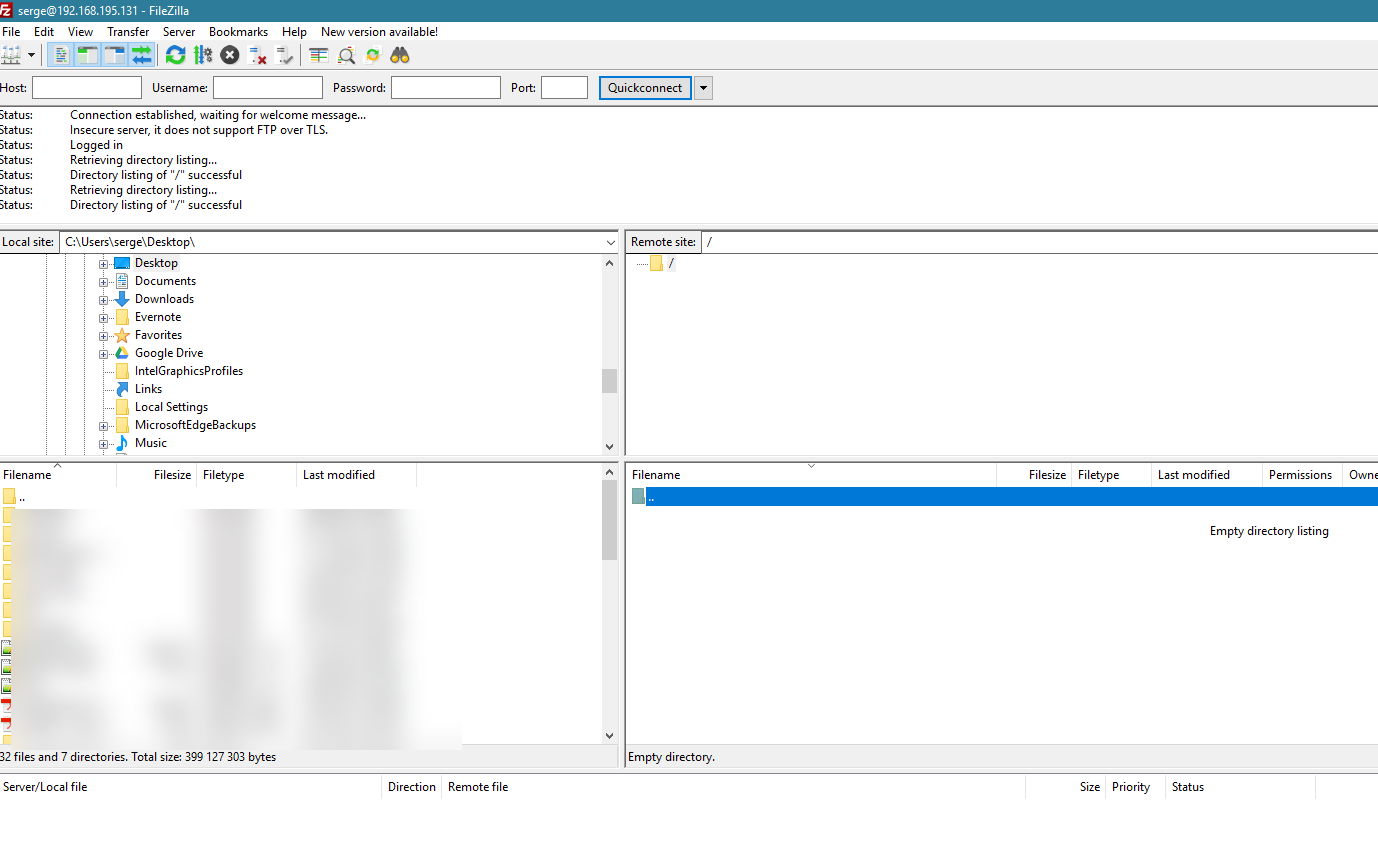Click the Port input field

pos(564,88)
